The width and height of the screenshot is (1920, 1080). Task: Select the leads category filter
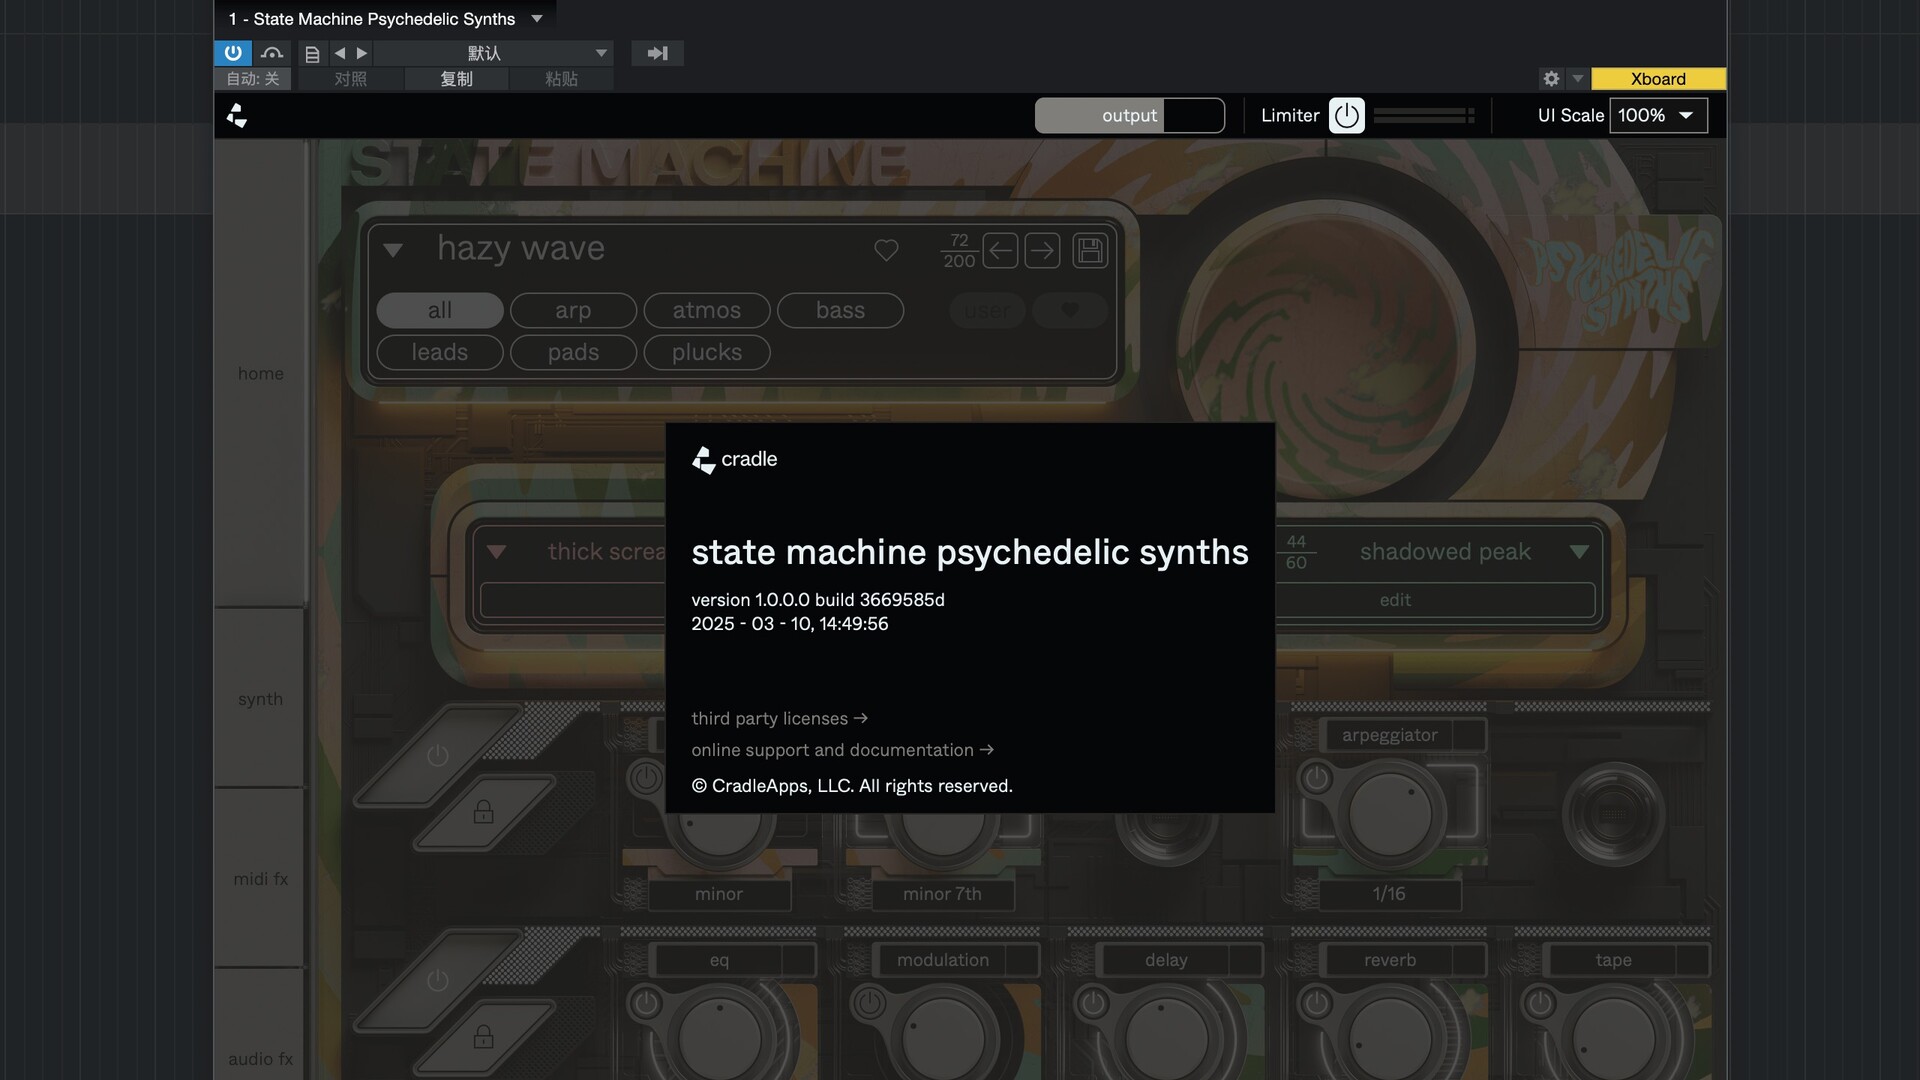[440, 353]
